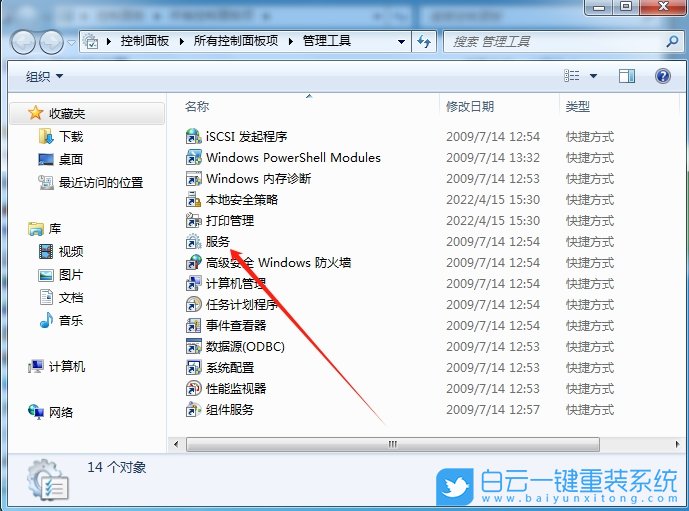Open the recent pages dropdown arrow
Image resolution: width=689 pixels, height=511 pixels.
point(71,43)
